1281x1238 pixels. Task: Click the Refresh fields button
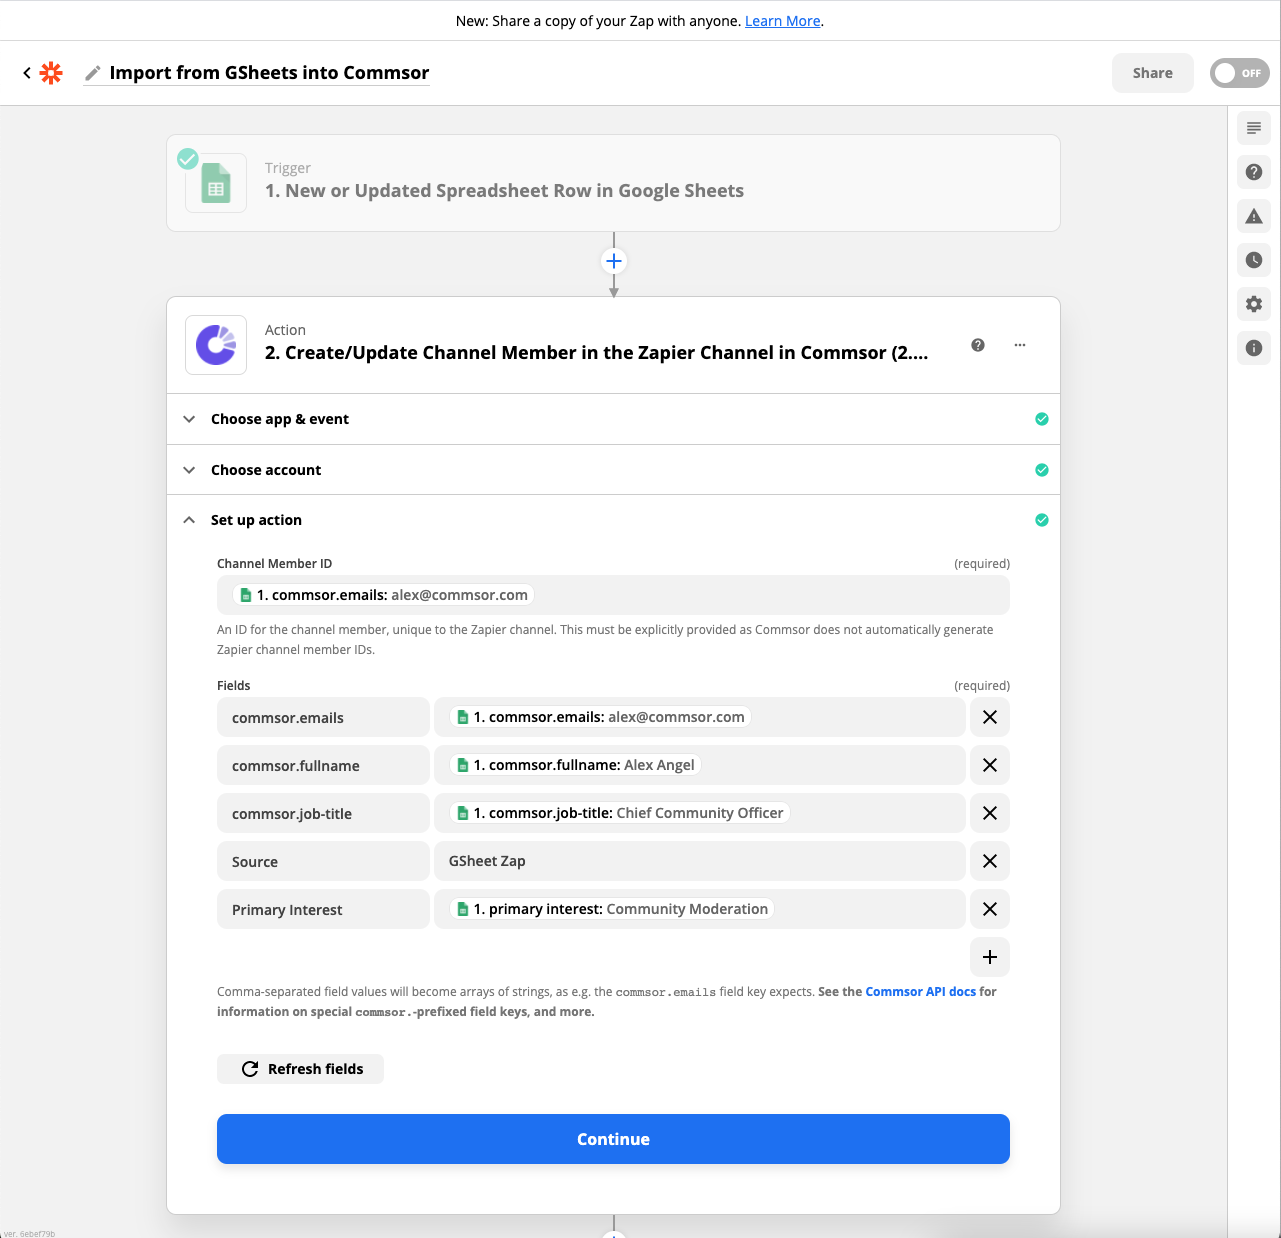click(x=300, y=1069)
